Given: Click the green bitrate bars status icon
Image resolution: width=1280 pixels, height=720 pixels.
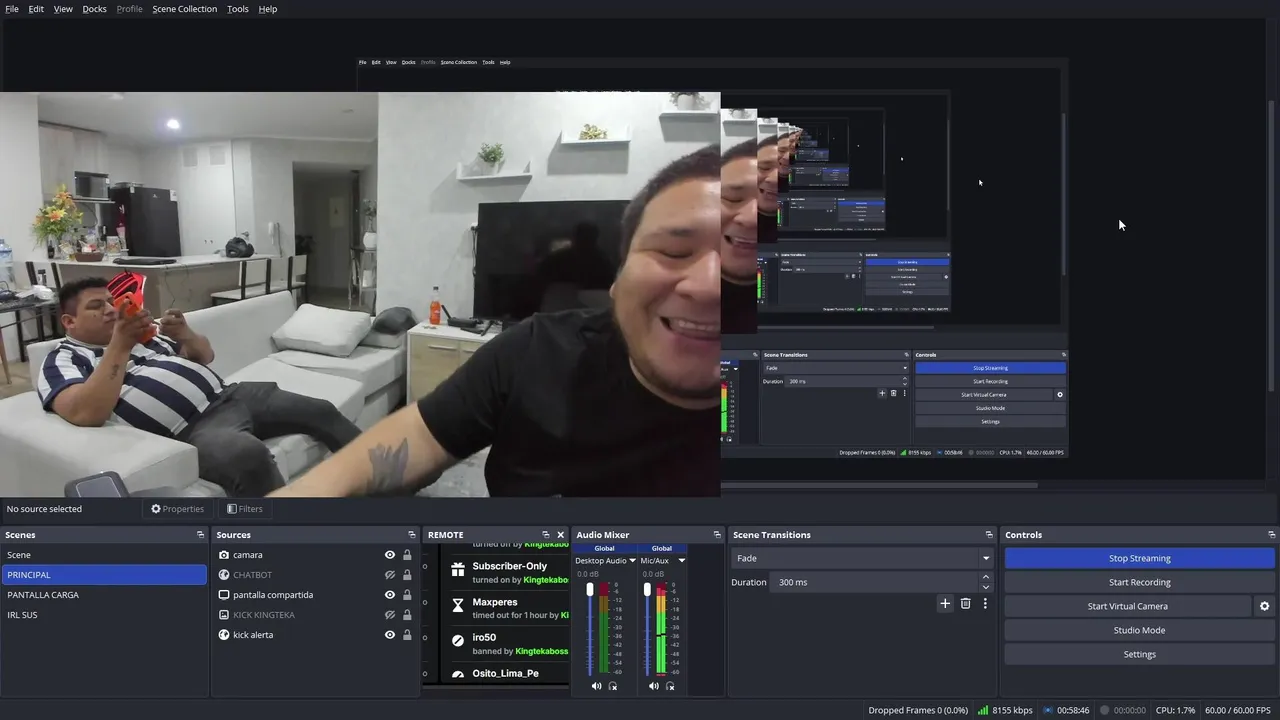Looking at the screenshot, I should 983,710.
